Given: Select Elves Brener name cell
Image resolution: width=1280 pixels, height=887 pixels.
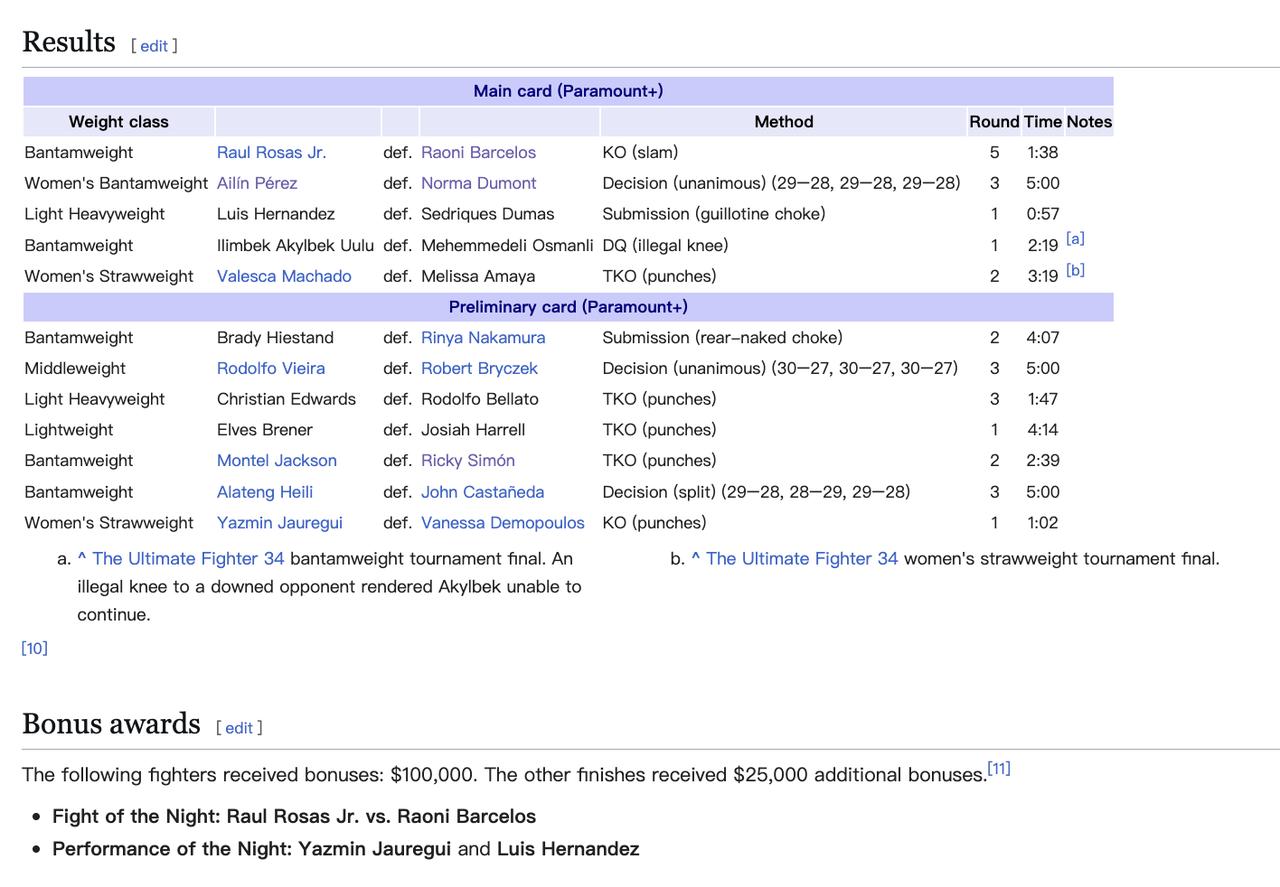Looking at the screenshot, I should pyautogui.click(x=298, y=430).
